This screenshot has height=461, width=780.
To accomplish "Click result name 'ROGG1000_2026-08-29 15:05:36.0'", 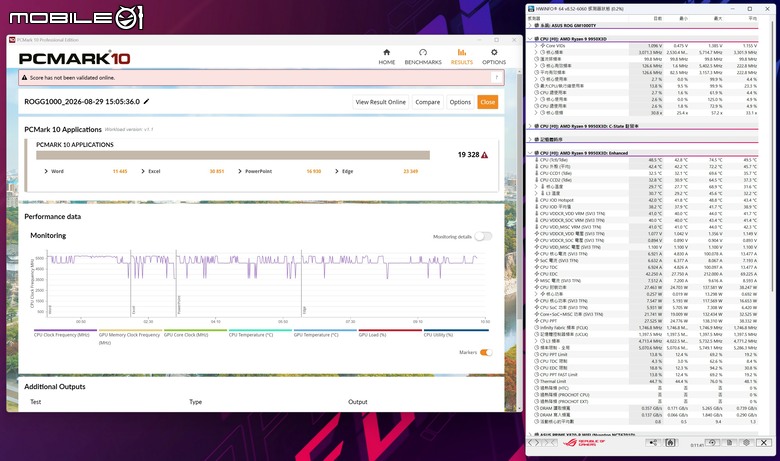I will click(x=82, y=101).
